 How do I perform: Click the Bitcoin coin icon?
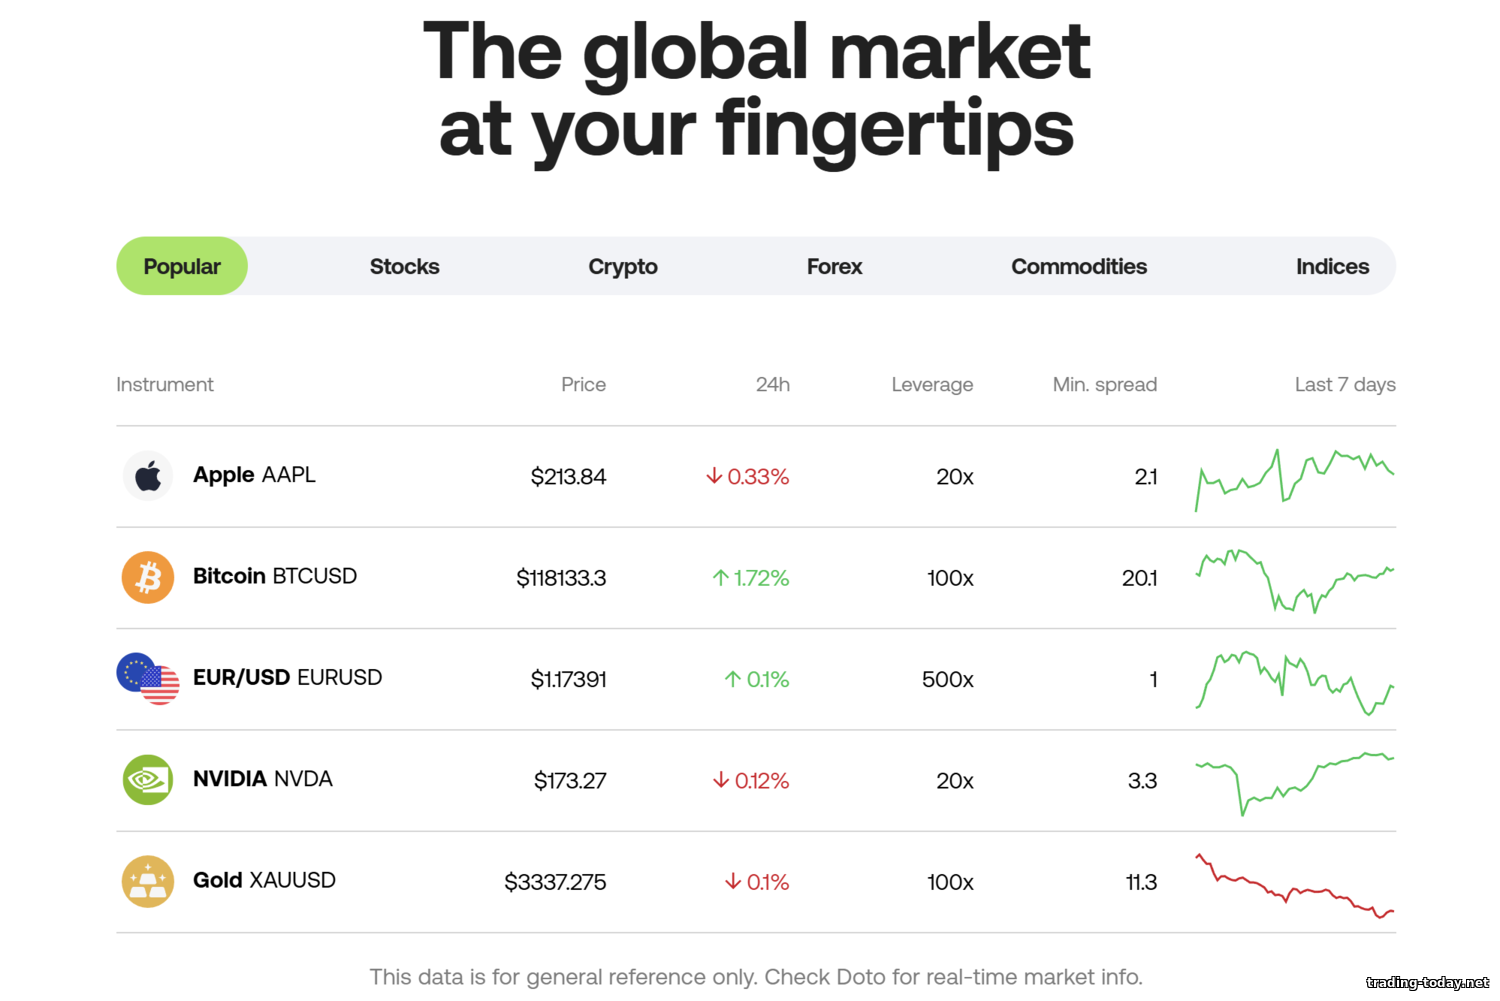click(148, 578)
